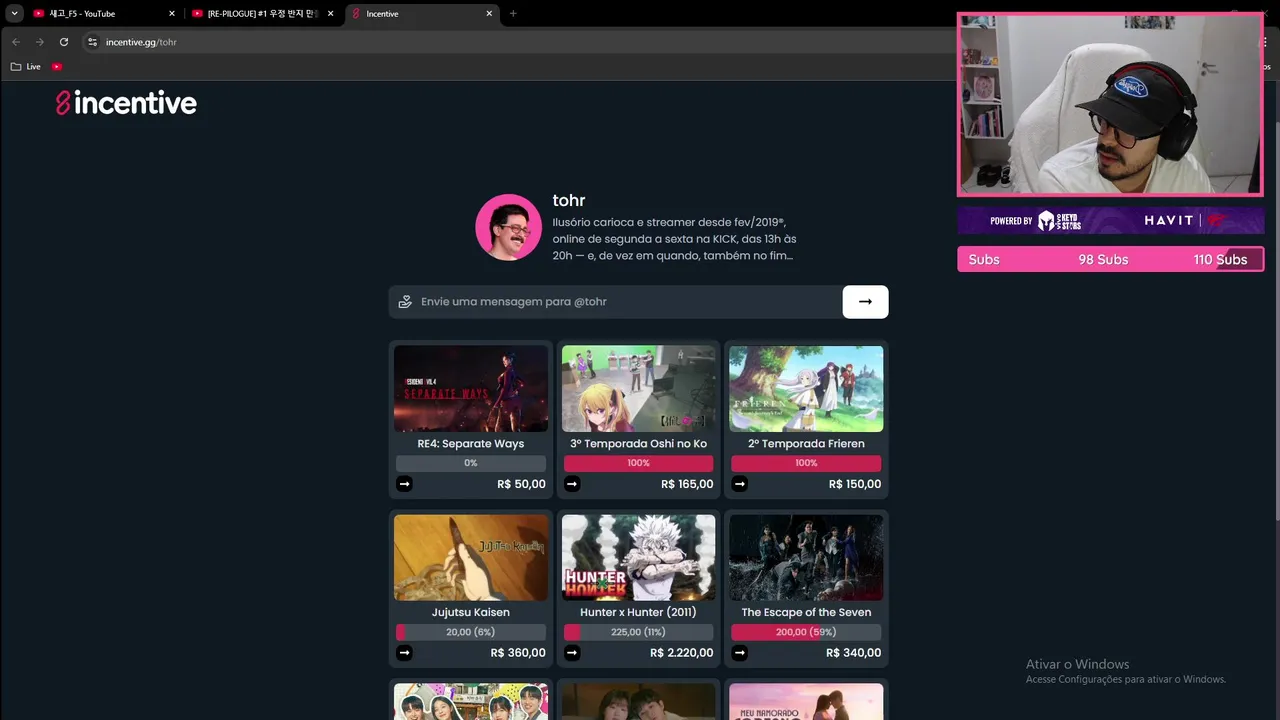This screenshot has width=1280, height=720.
Task: Open 2º Temporada Frieren arrow button
Action: pyautogui.click(x=740, y=484)
